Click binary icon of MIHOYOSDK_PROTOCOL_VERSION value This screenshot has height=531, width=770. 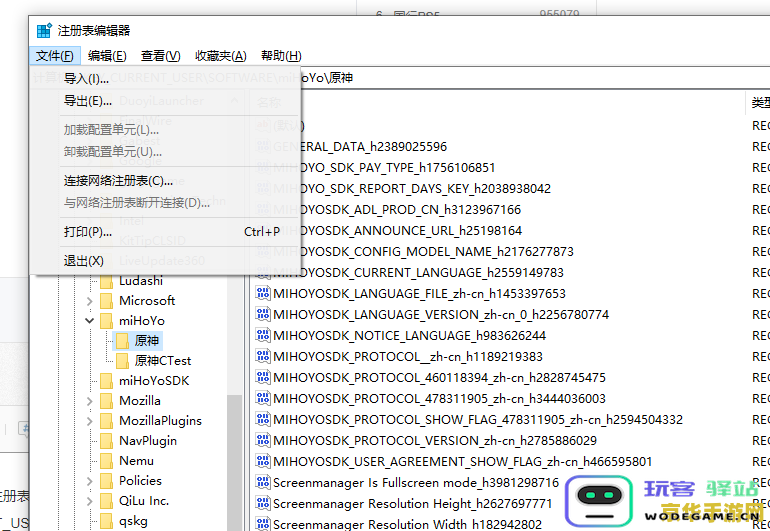coord(263,440)
